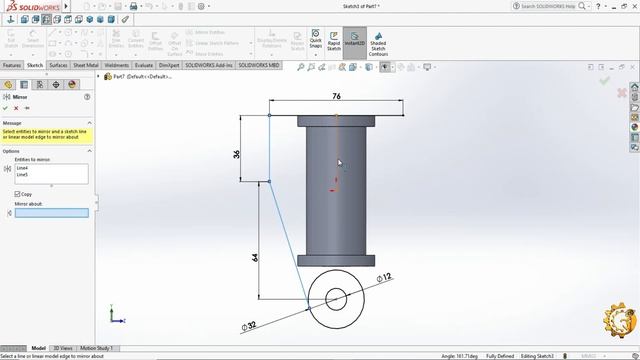
Task: Accept the Mirror with green checkmark
Action: (5, 108)
